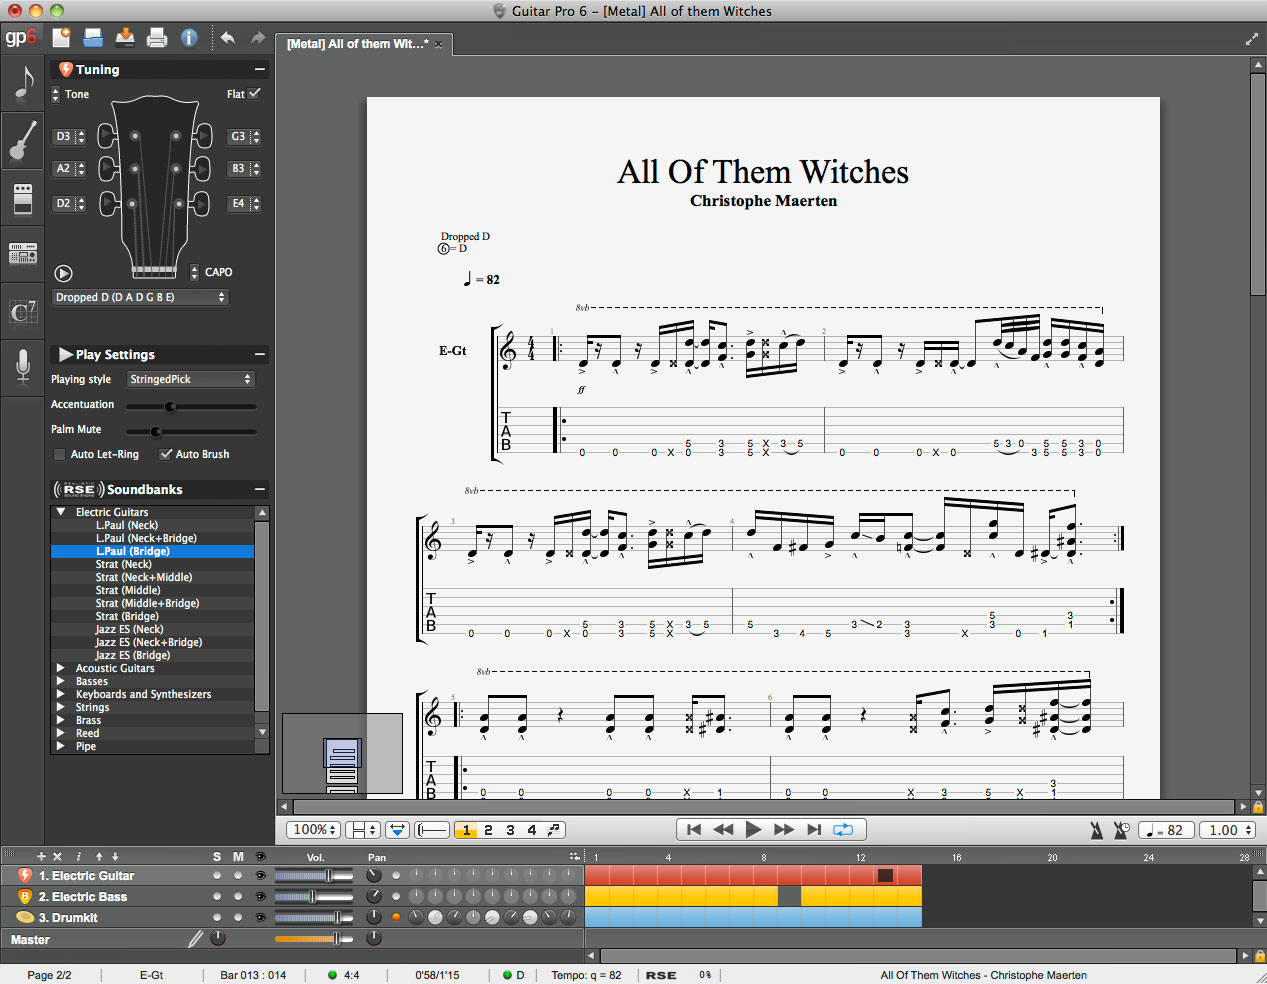
Task: Select the note/song properties icon in left sidebar
Action: 22,83
